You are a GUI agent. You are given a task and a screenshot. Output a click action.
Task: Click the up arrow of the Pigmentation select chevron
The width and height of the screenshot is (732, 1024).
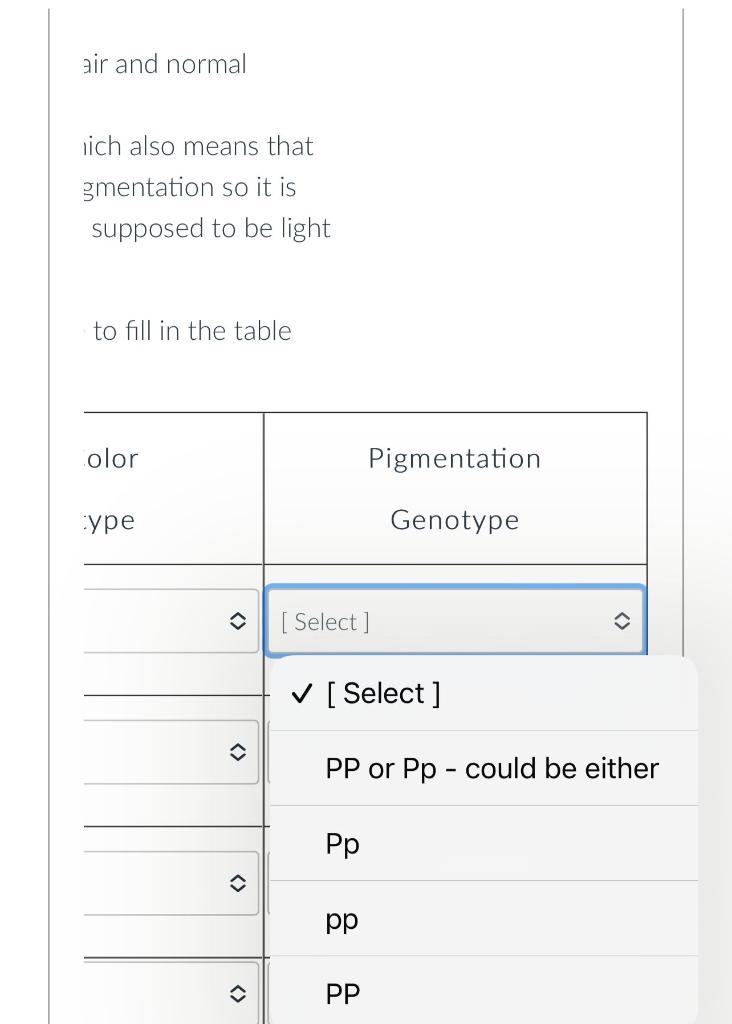click(622, 616)
